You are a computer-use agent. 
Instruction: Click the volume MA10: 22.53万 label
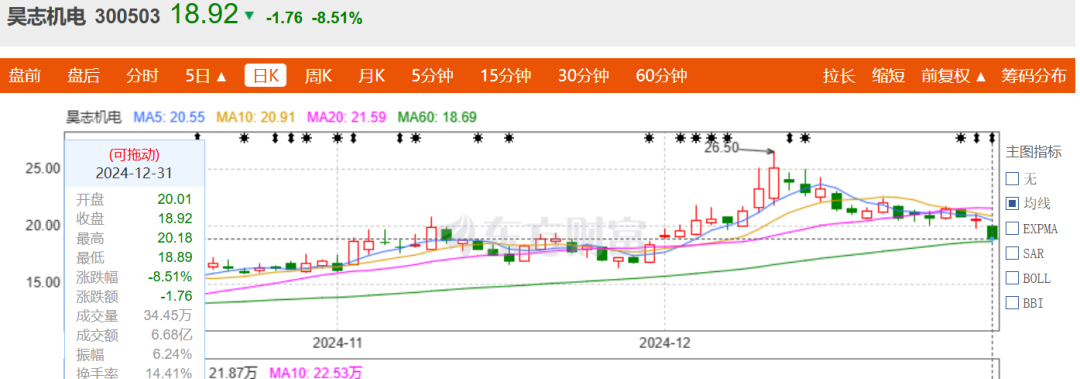point(315,373)
